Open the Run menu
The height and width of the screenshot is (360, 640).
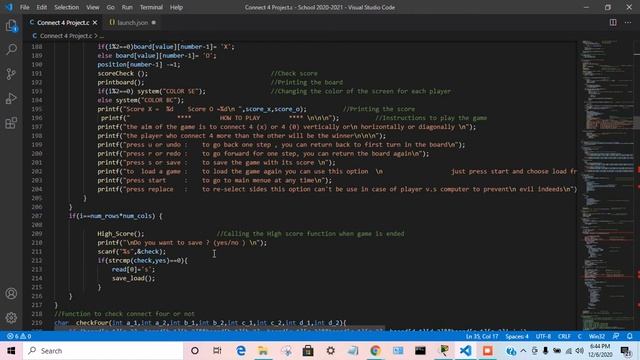tap(127, 7)
